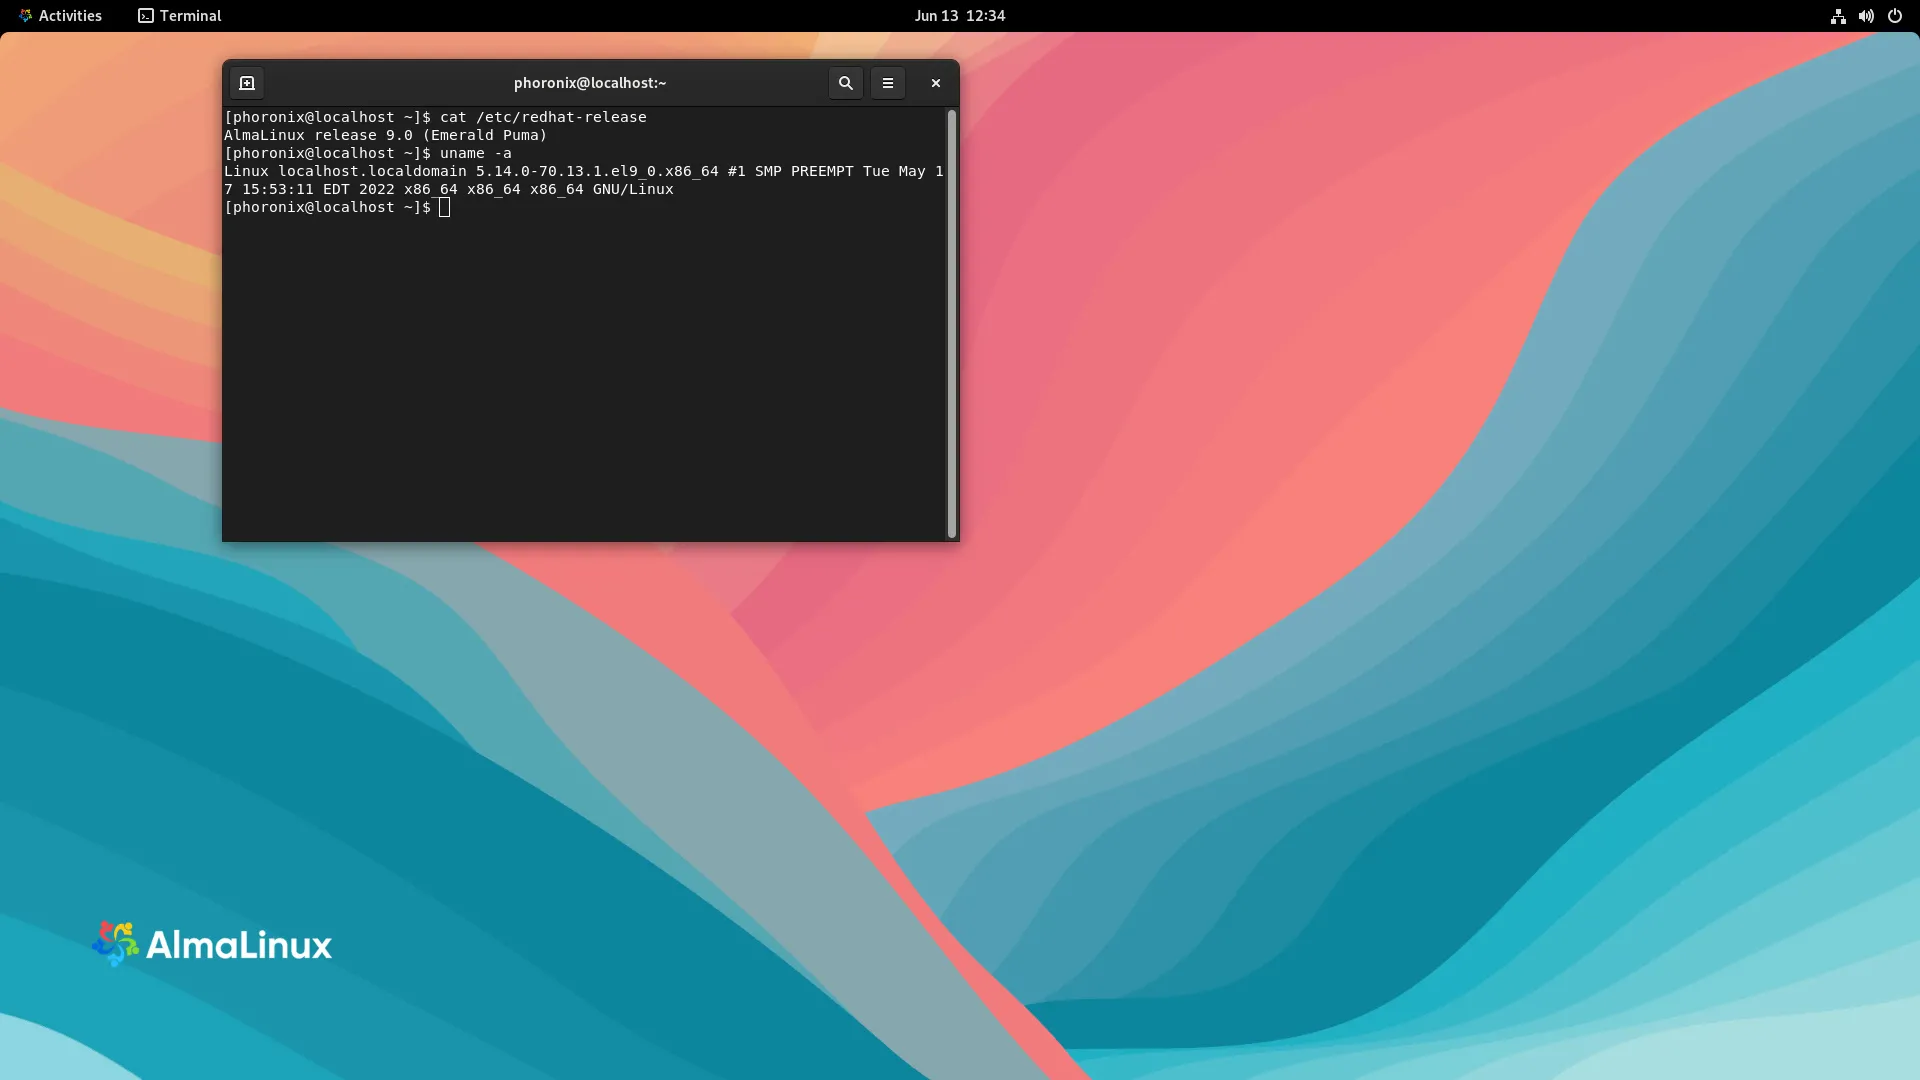Open the terminal hamburger menu
Viewport: 1920px width, 1080px height.
tap(887, 83)
